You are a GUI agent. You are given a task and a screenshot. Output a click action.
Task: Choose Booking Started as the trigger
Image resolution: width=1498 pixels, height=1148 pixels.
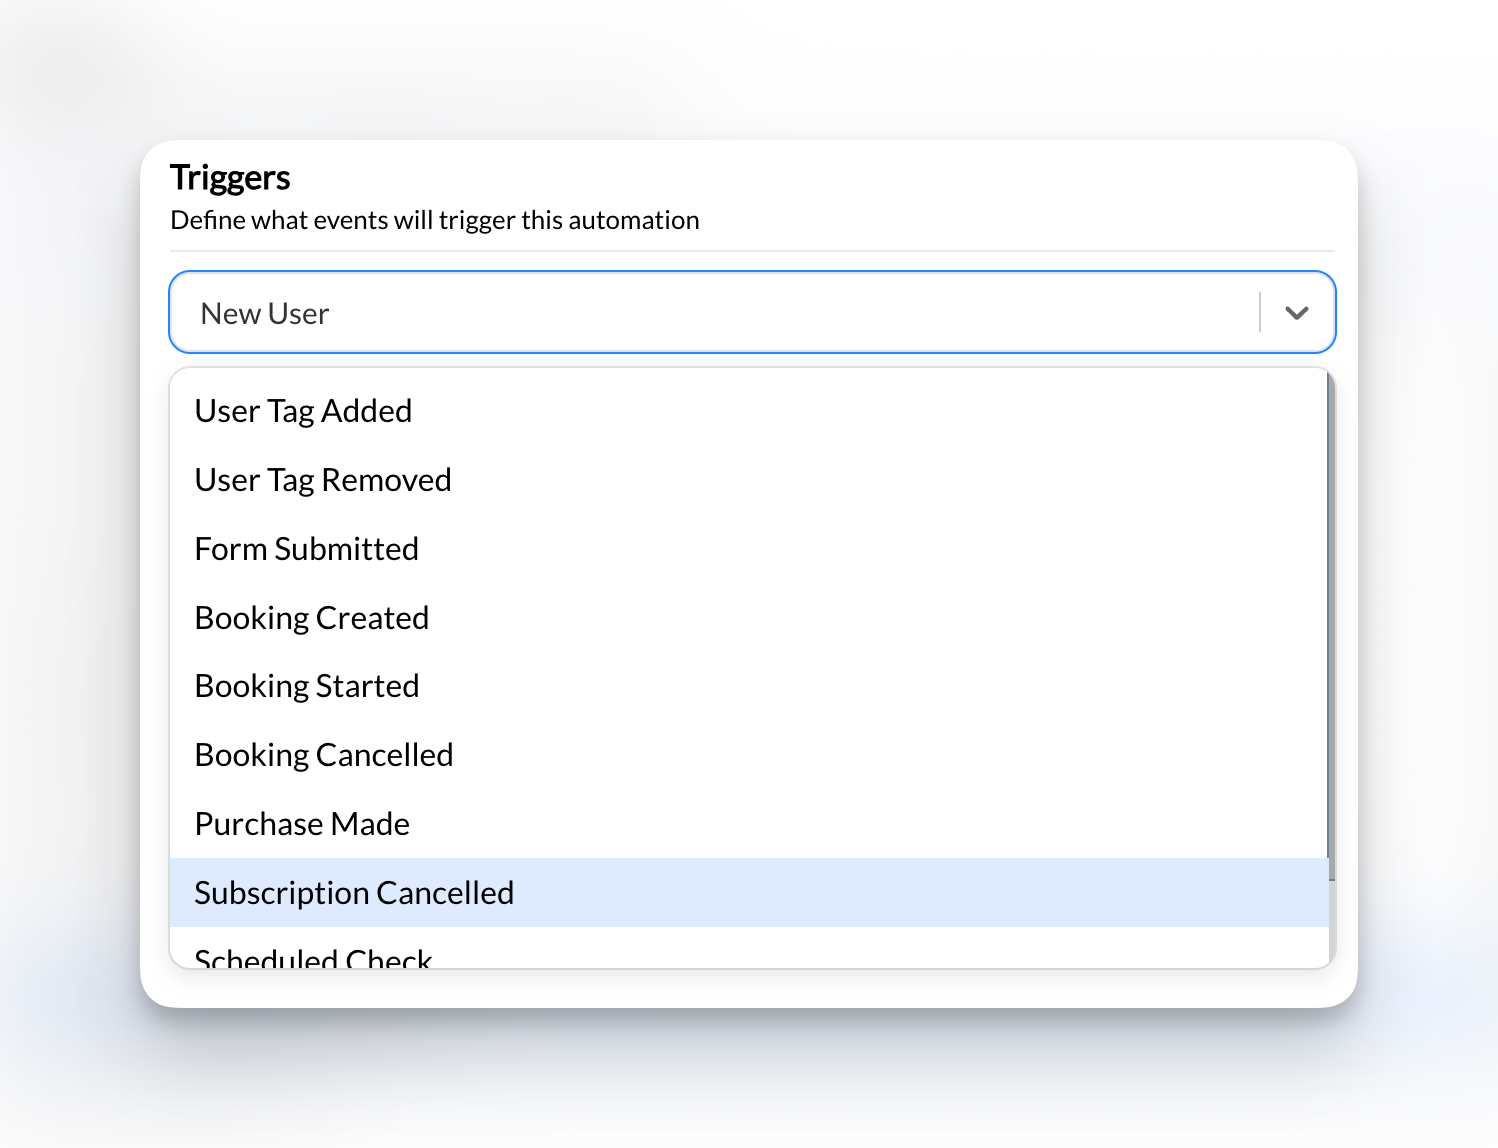pyautogui.click(x=306, y=687)
